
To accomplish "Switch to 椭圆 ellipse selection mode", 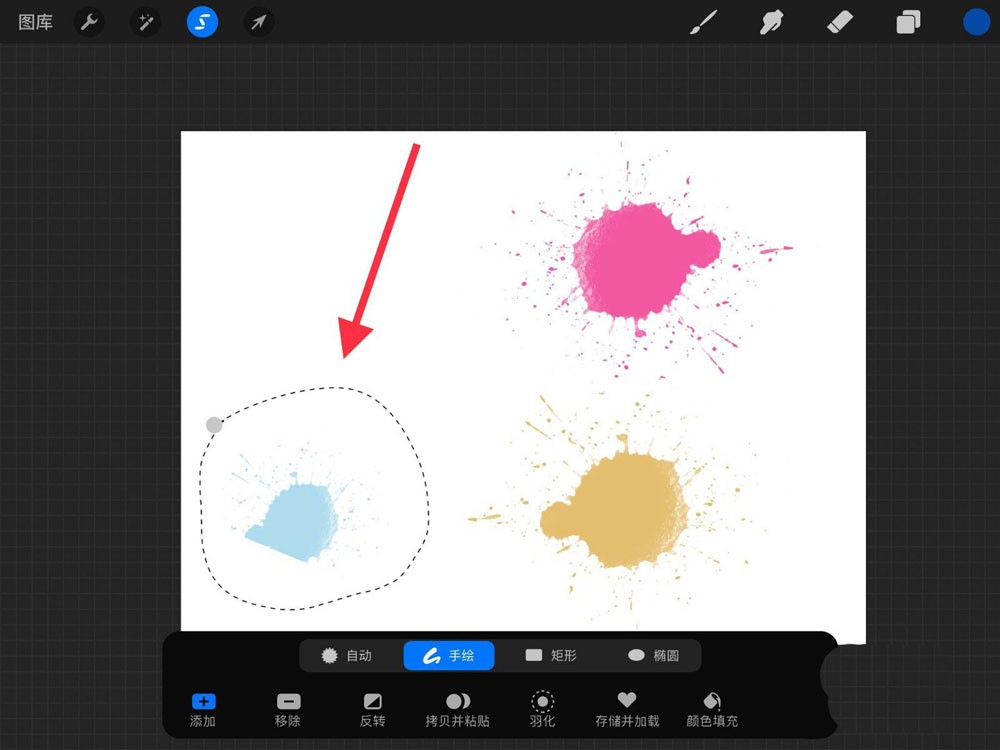I will (x=653, y=656).
